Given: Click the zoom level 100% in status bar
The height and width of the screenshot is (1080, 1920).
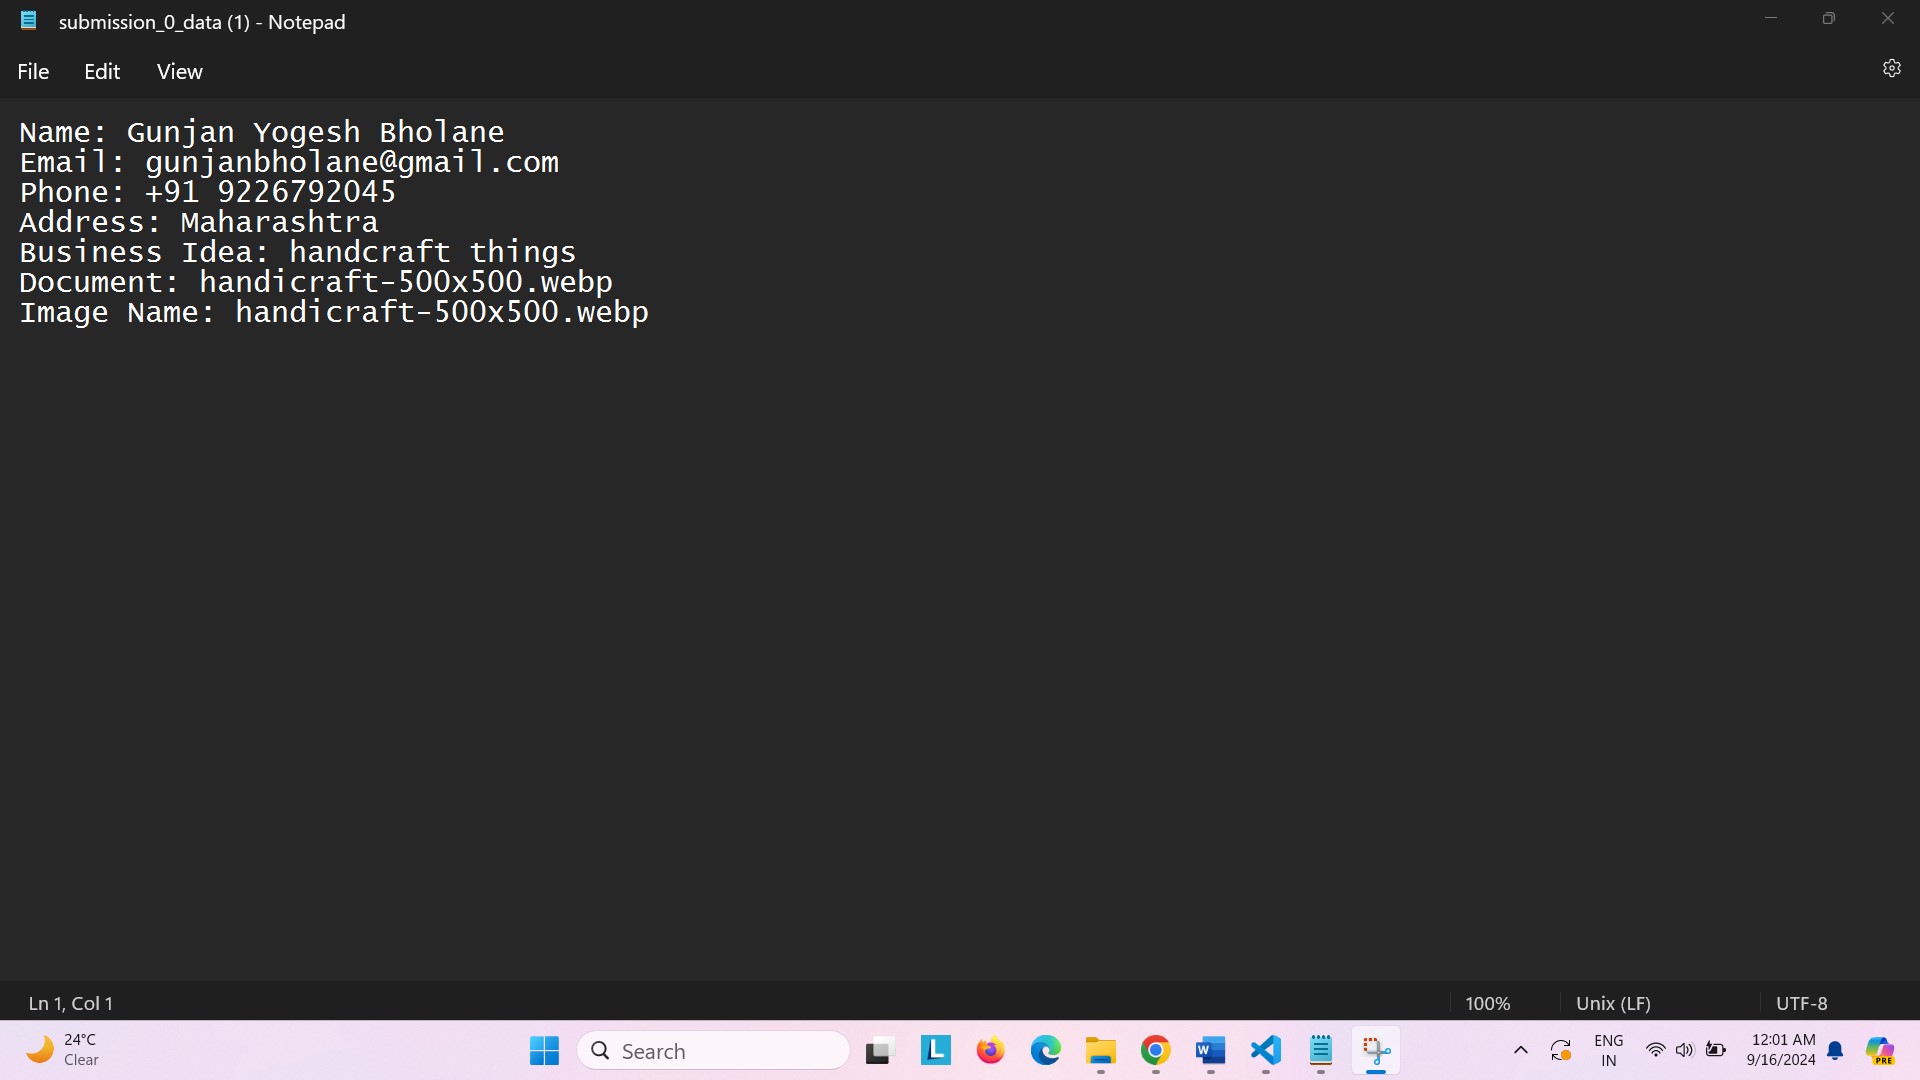Looking at the screenshot, I should (x=1487, y=1003).
